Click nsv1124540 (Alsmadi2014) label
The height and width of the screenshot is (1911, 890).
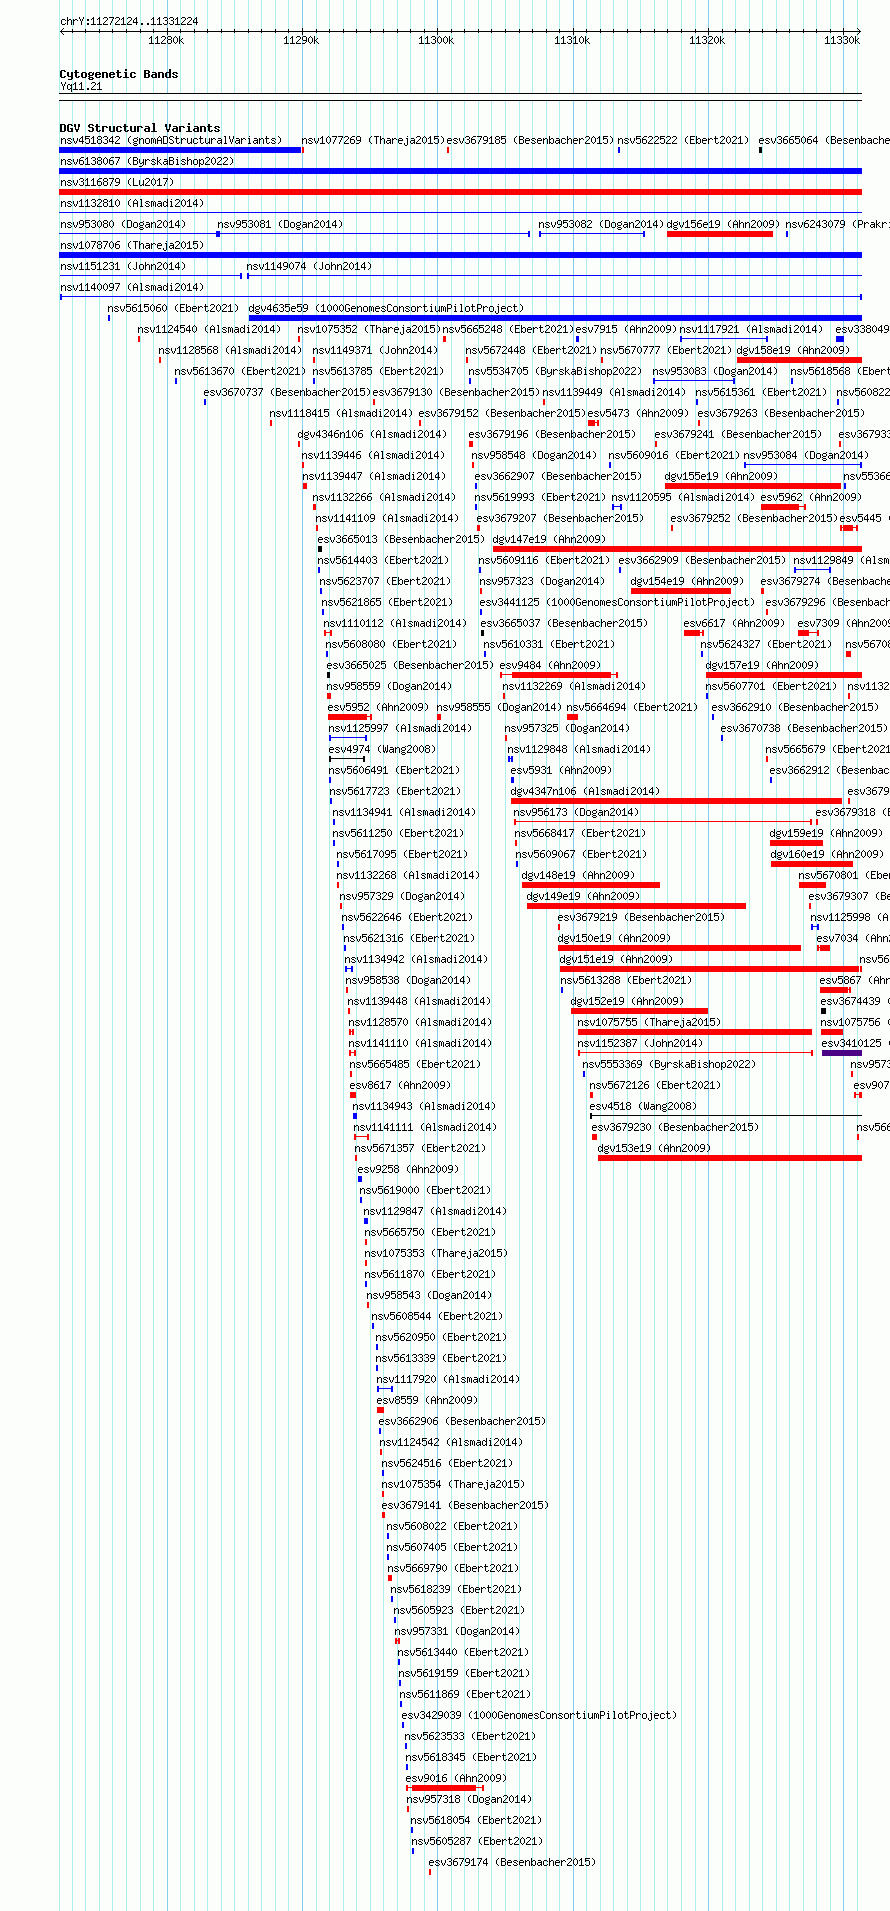coord(209,329)
